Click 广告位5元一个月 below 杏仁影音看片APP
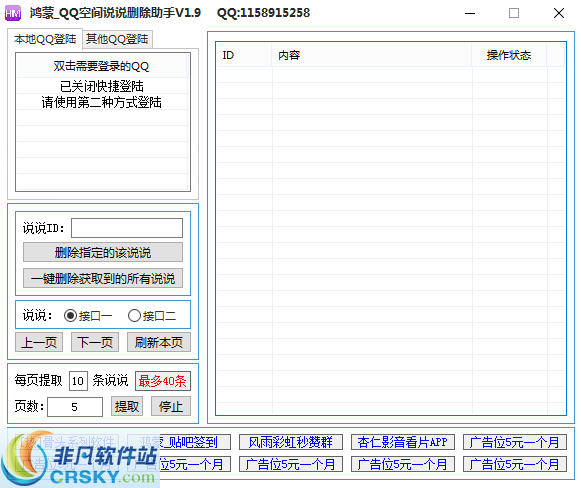This screenshot has width=581, height=488. pos(402,464)
